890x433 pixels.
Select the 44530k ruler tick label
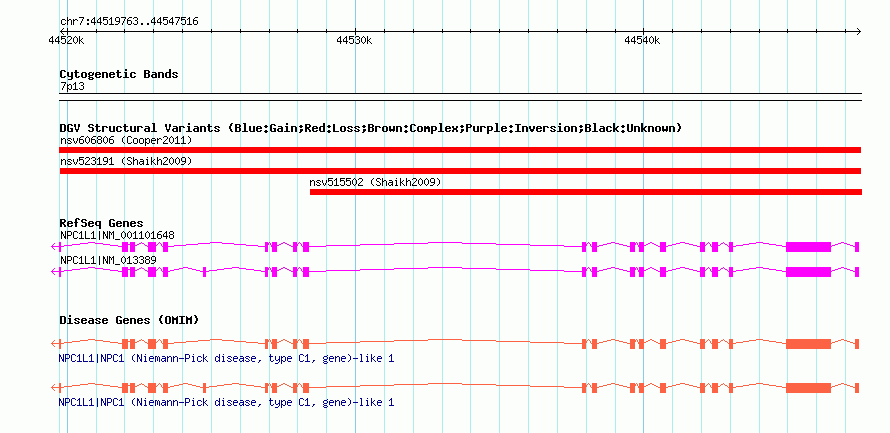coord(355,40)
